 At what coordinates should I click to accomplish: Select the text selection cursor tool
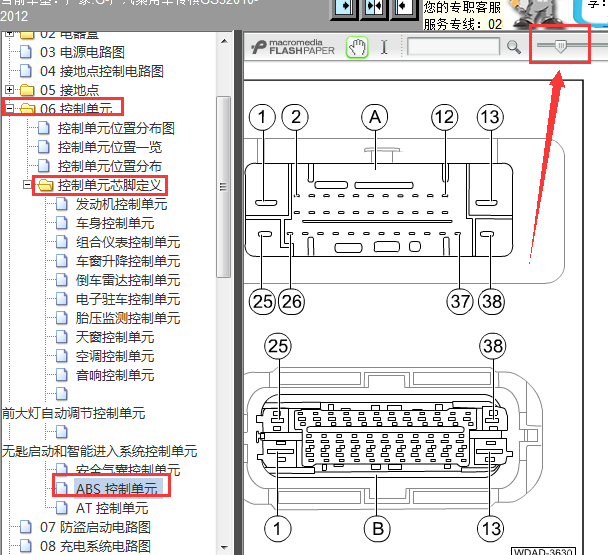pos(384,47)
